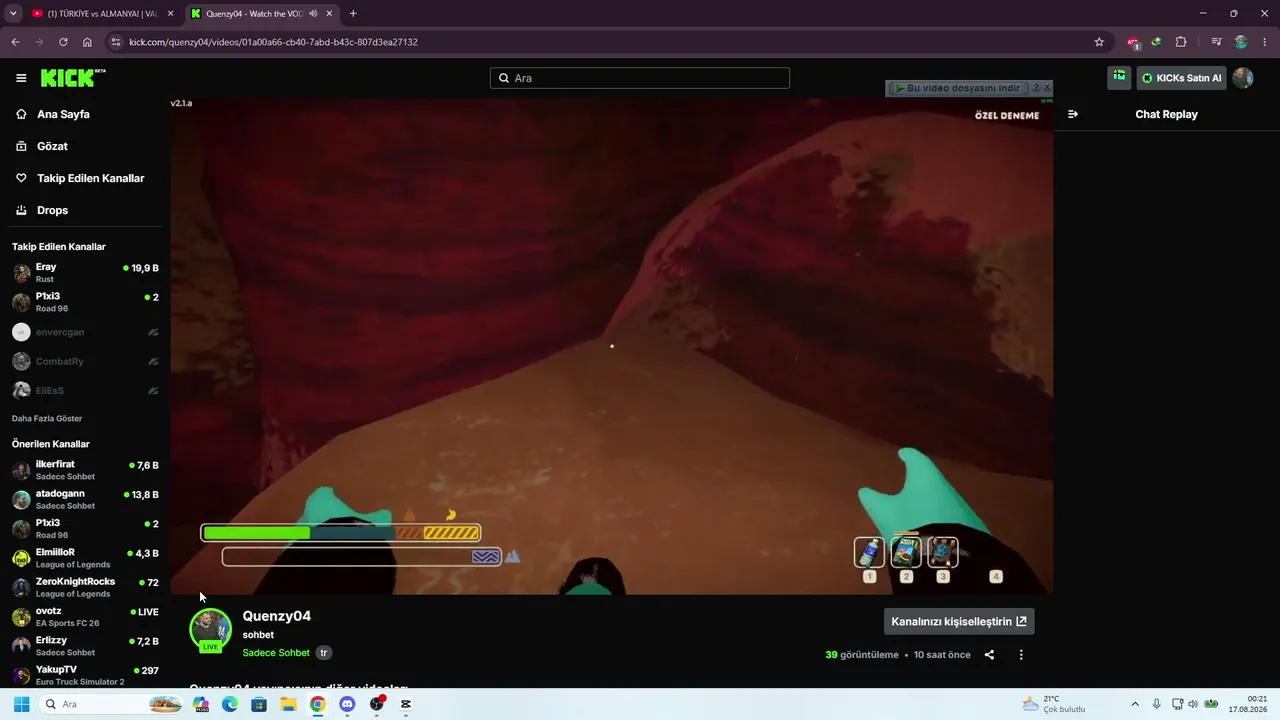This screenshot has width=1280, height=720.
Task: Open the ad blocker extension
Action: pos(1133,42)
